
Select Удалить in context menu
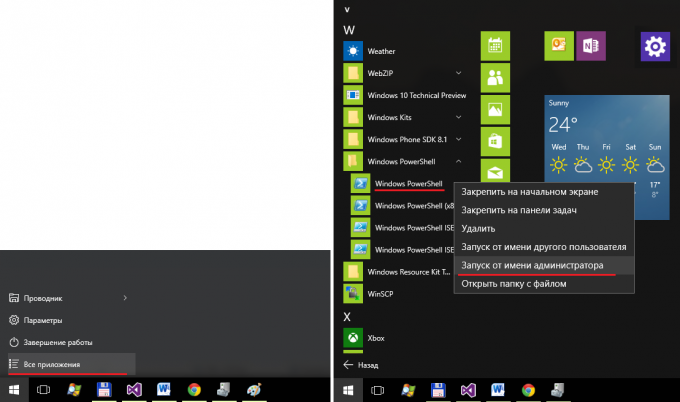tap(544, 229)
